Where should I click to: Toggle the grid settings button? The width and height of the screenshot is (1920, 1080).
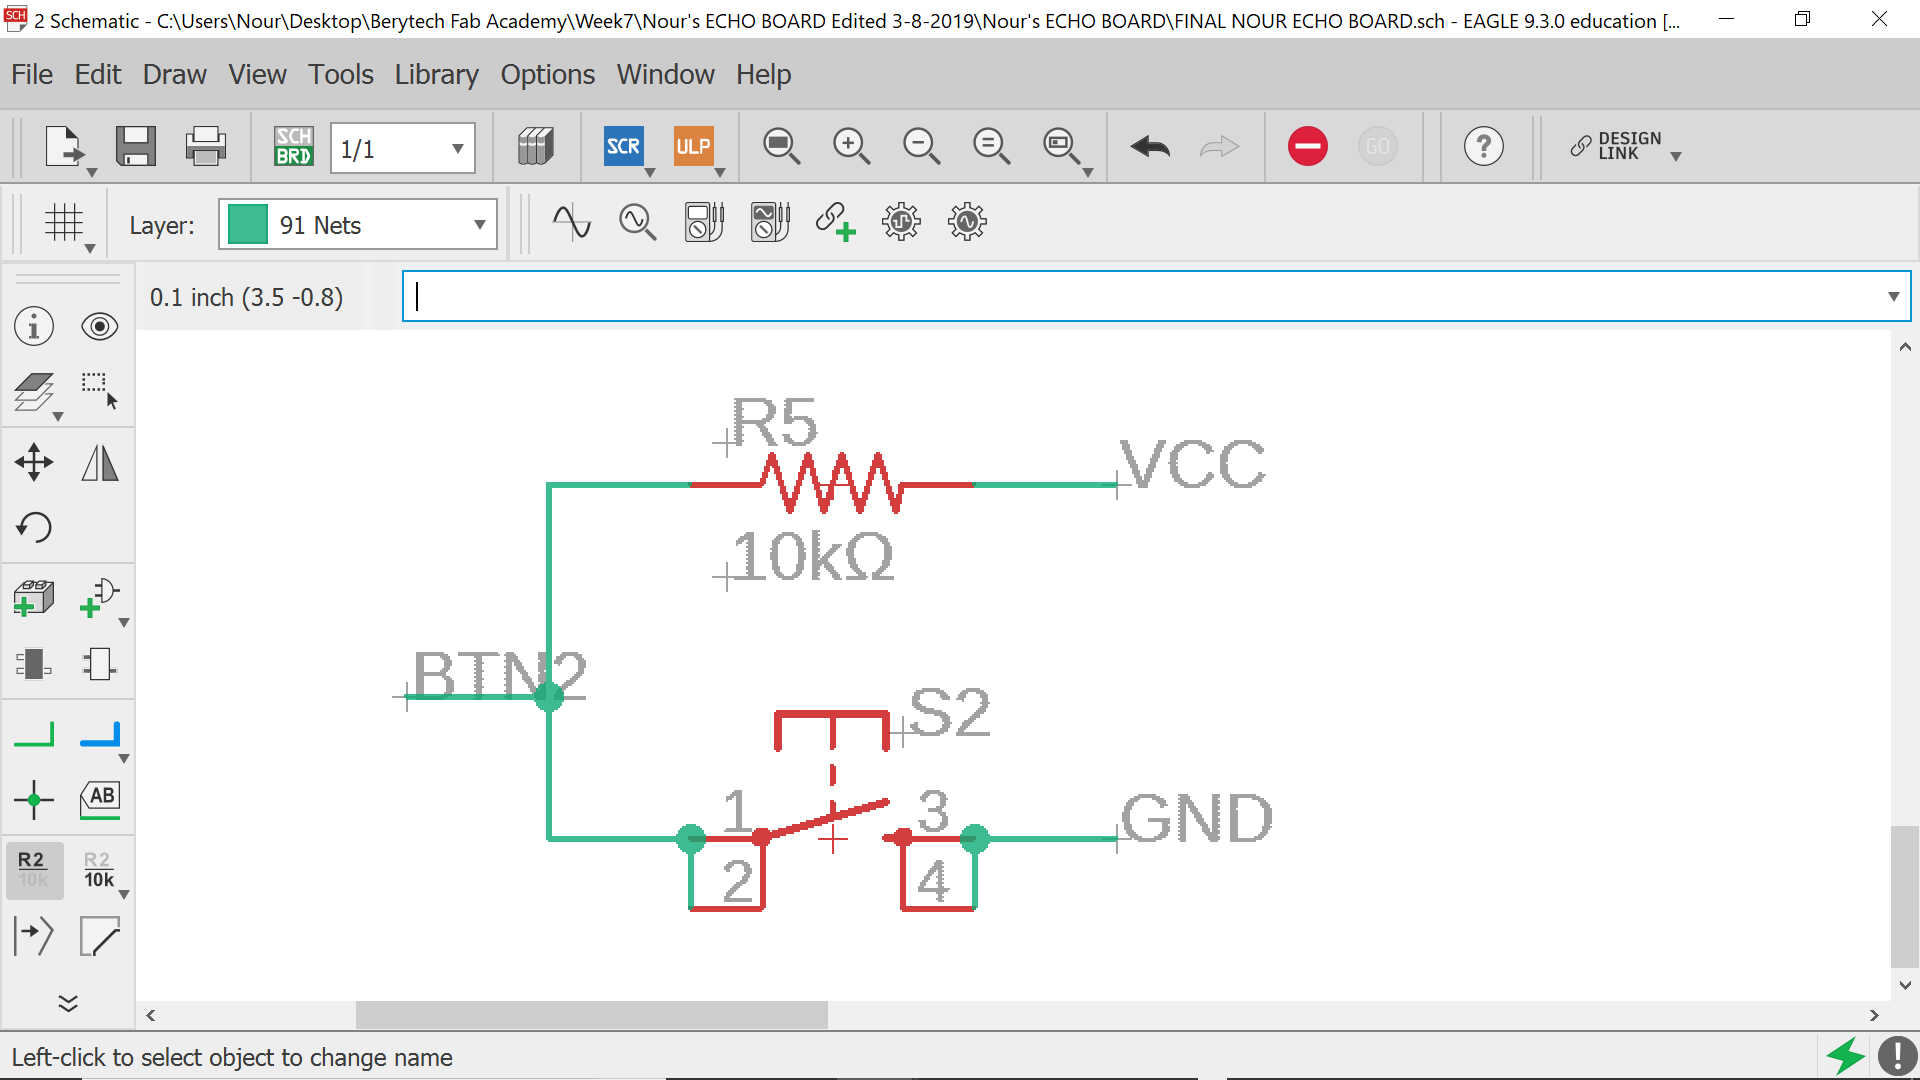pyautogui.click(x=64, y=223)
